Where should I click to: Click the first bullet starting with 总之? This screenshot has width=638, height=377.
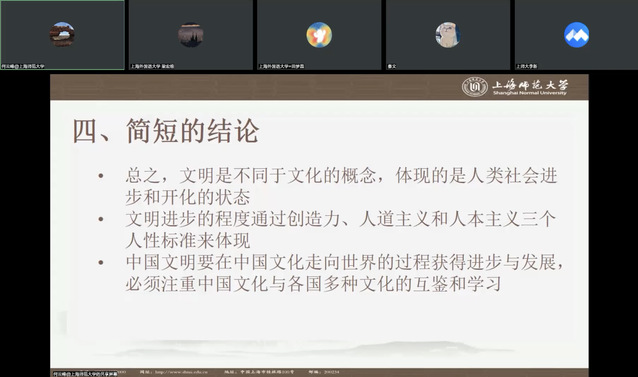(x=341, y=186)
